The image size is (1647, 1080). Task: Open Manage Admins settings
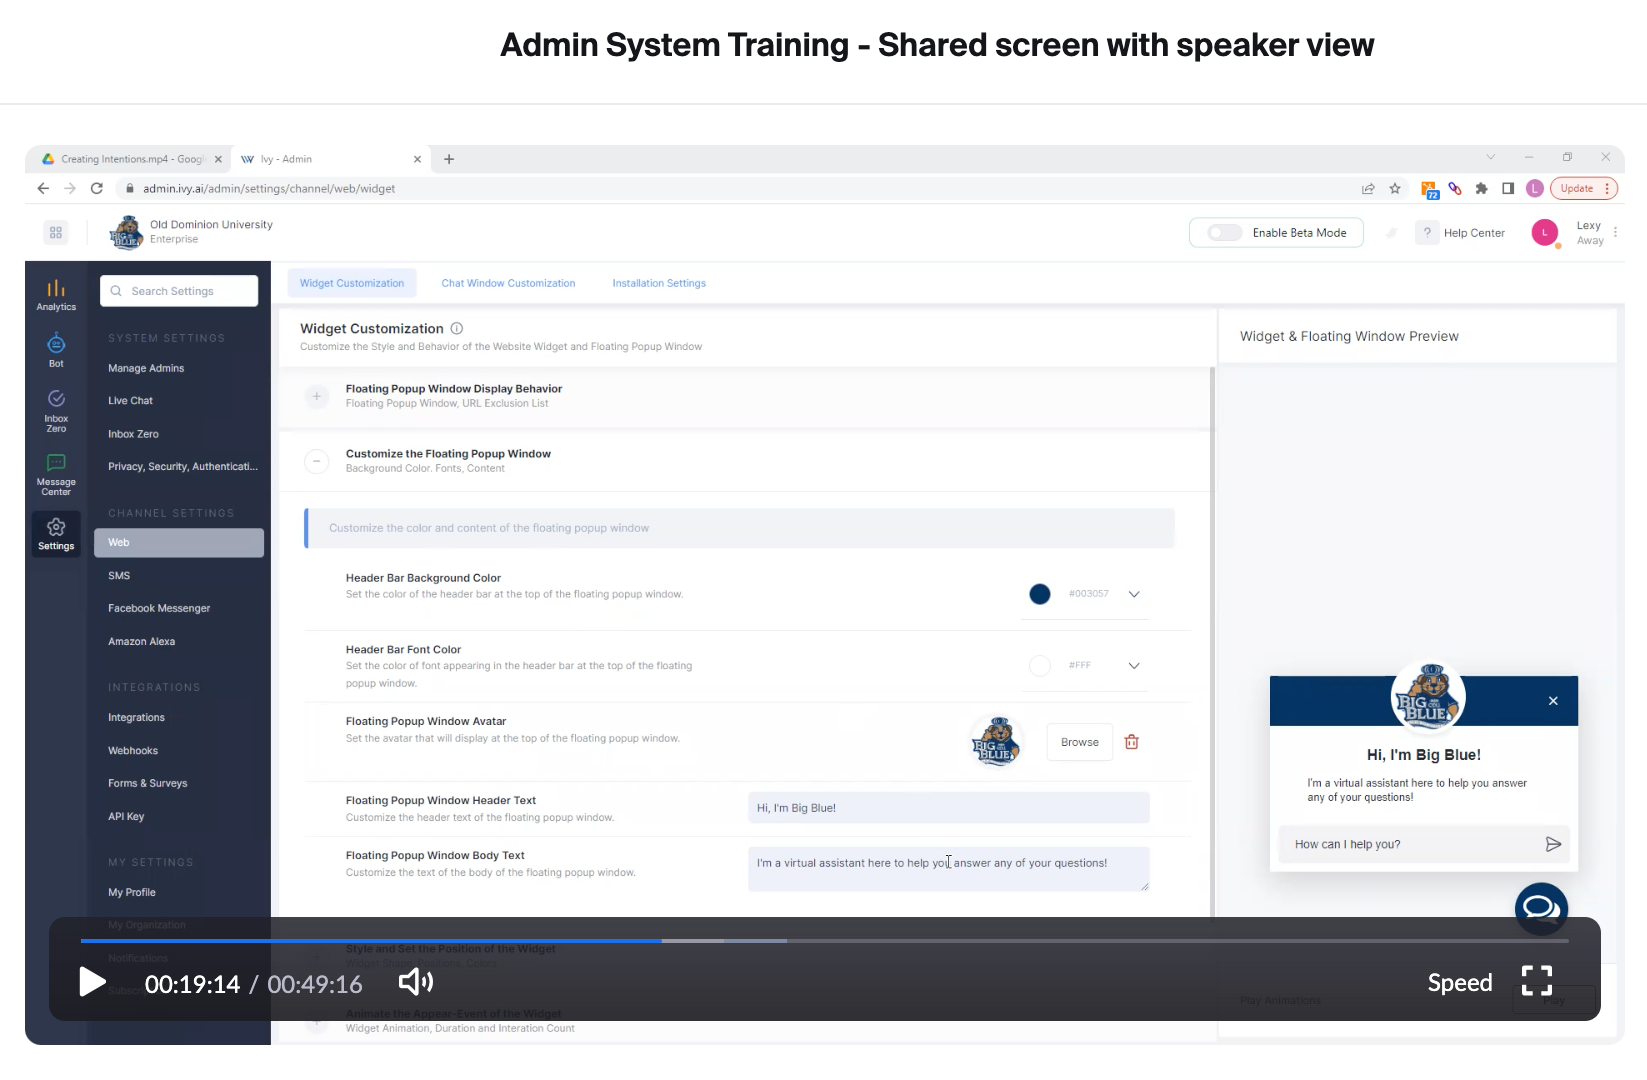click(x=146, y=368)
